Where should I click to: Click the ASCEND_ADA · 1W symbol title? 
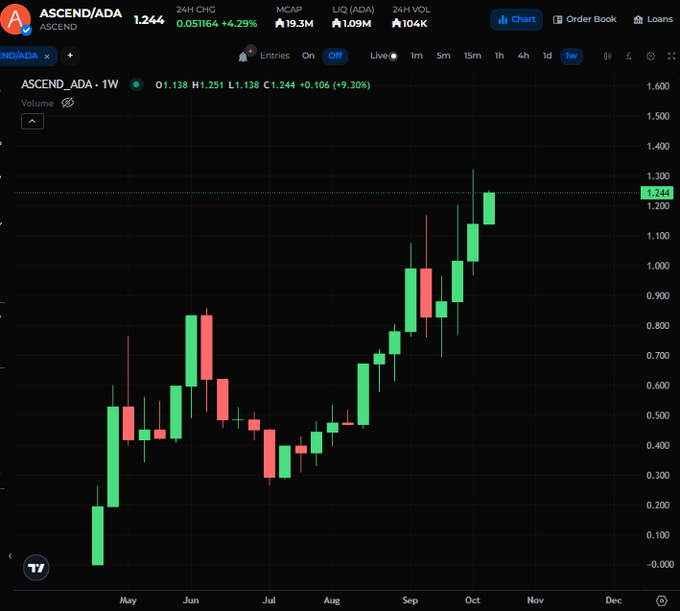tap(70, 84)
